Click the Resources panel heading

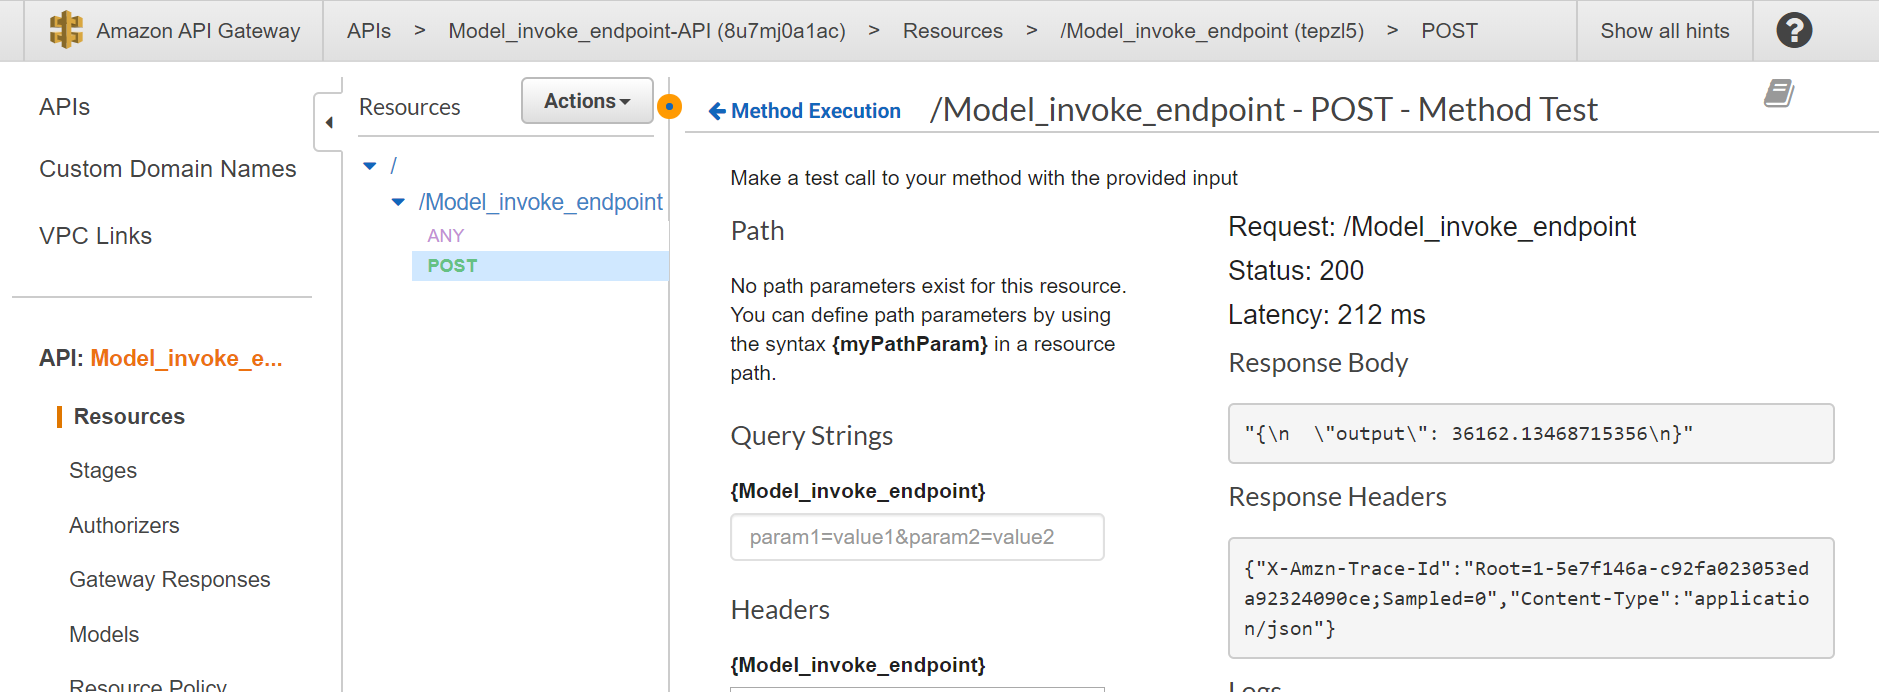coord(410,107)
